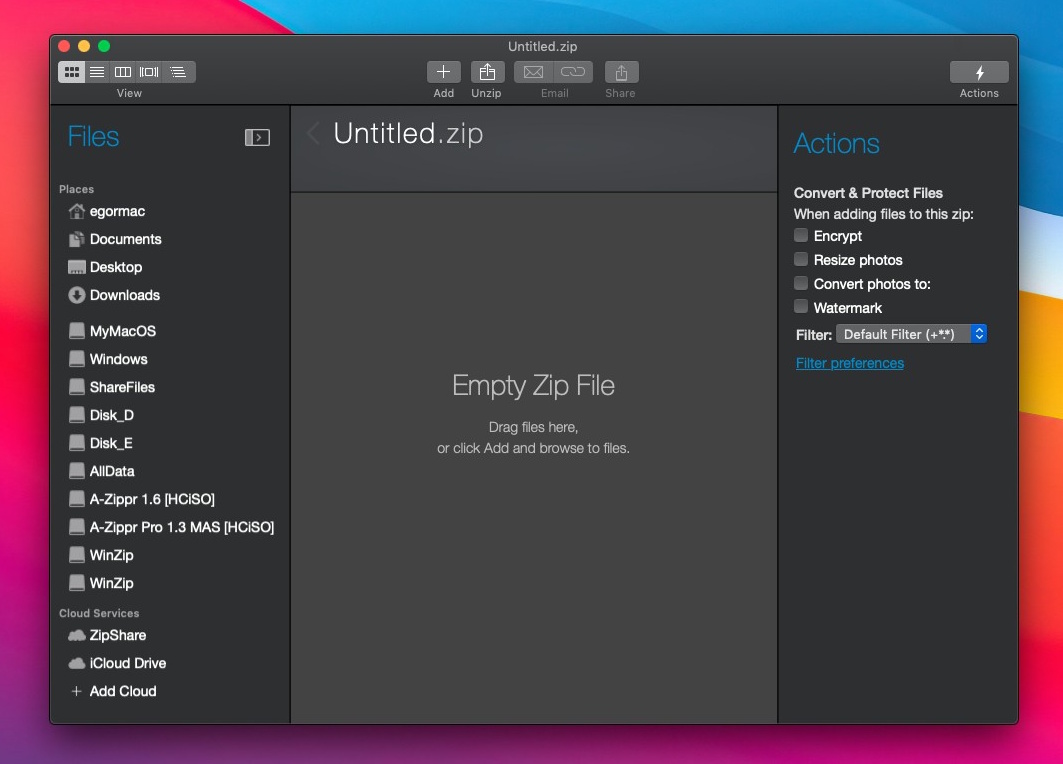The height and width of the screenshot is (764, 1063).
Task: Check the Convert photos to option
Action: (x=801, y=283)
